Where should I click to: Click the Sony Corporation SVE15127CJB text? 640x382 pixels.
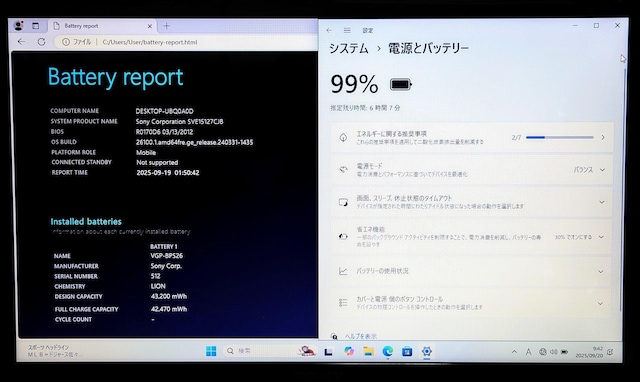click(x=180, y=121)
